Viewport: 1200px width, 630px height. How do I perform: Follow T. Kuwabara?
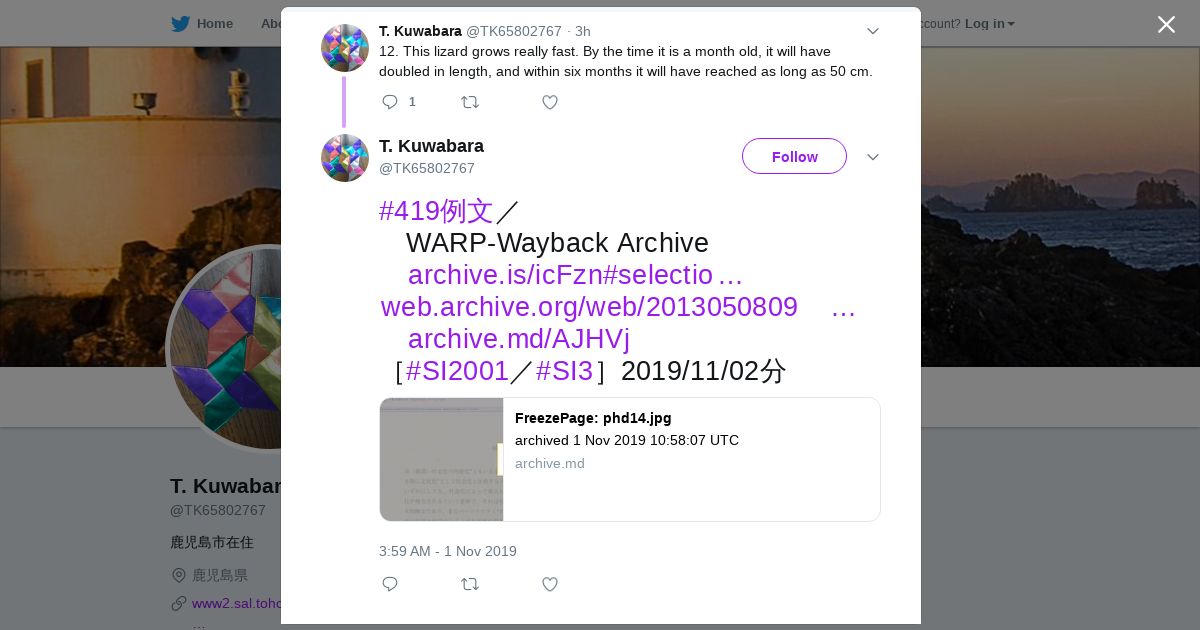(794, 156)
